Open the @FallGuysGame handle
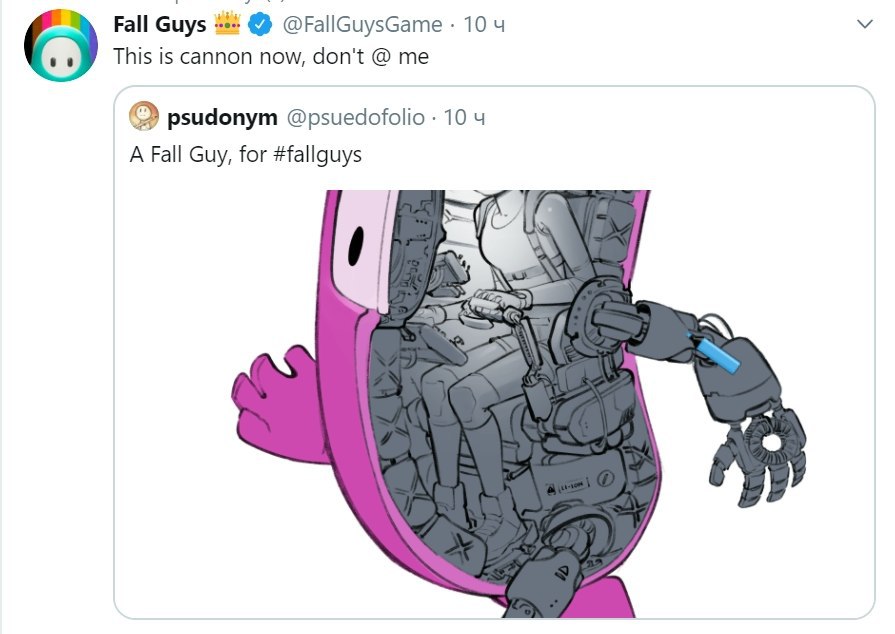This screenshot has width=895, height=634. tap(362, 25)
